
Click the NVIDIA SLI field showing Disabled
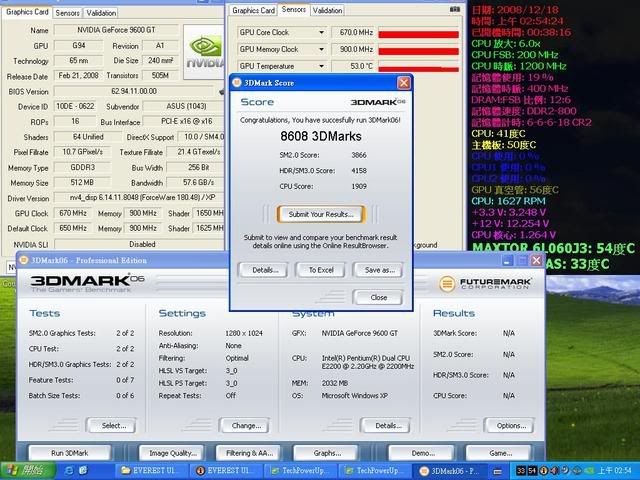[139, 244]
